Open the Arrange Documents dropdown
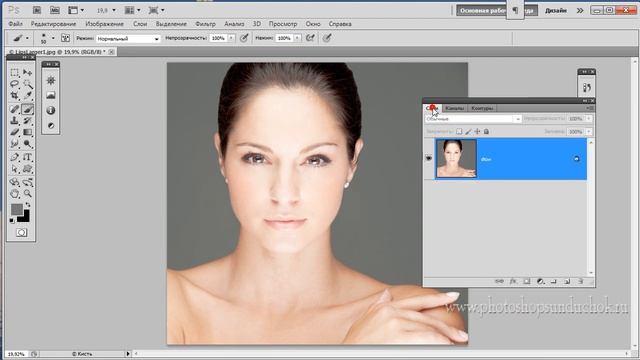This screenshot has height=360, width=640. pyautogui.click(x=132, y=10)
